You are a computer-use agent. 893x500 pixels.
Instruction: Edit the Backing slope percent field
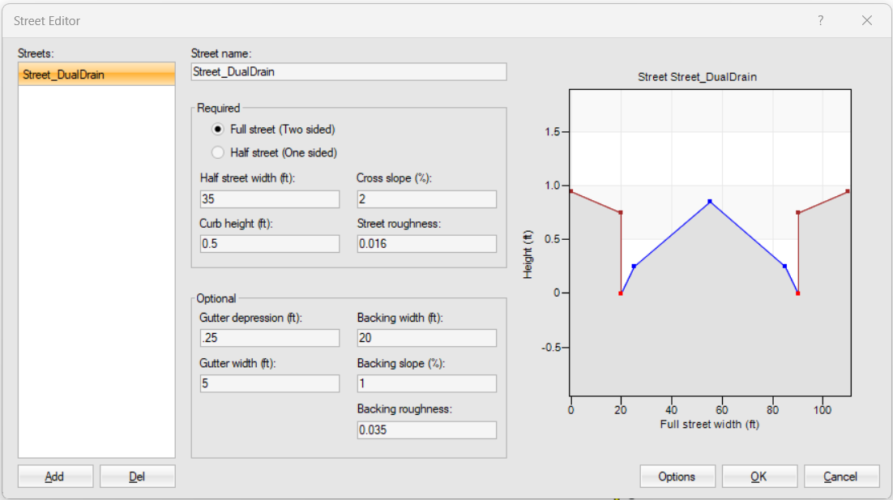click(427, 383)
